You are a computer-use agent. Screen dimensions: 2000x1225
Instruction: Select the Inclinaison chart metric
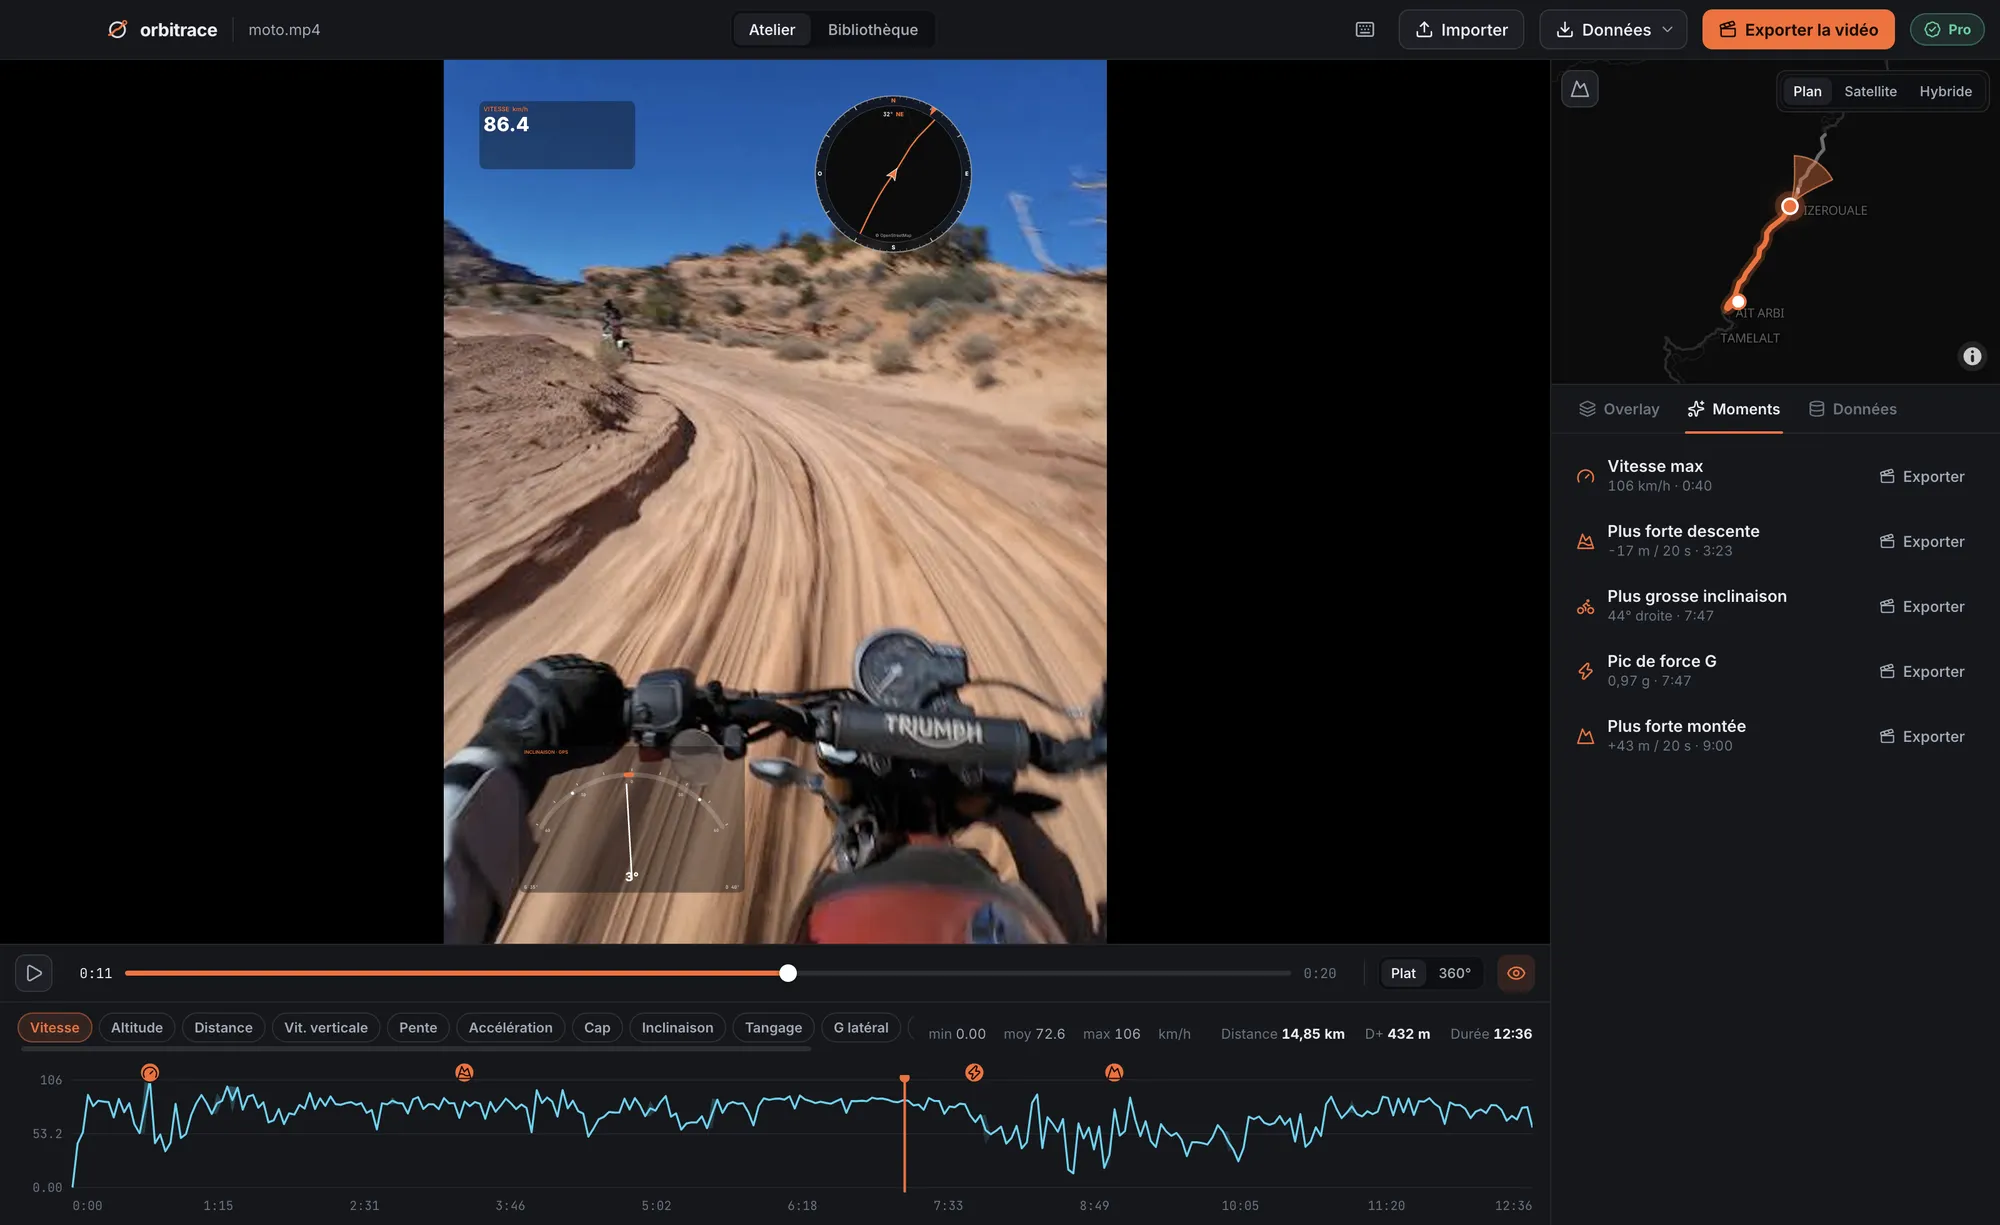677,1027
